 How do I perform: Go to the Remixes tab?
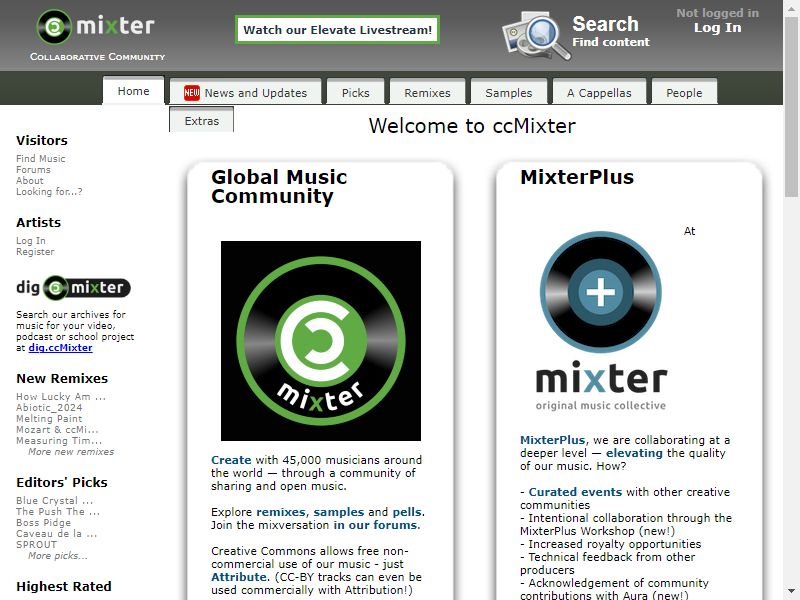click(428, 92)
